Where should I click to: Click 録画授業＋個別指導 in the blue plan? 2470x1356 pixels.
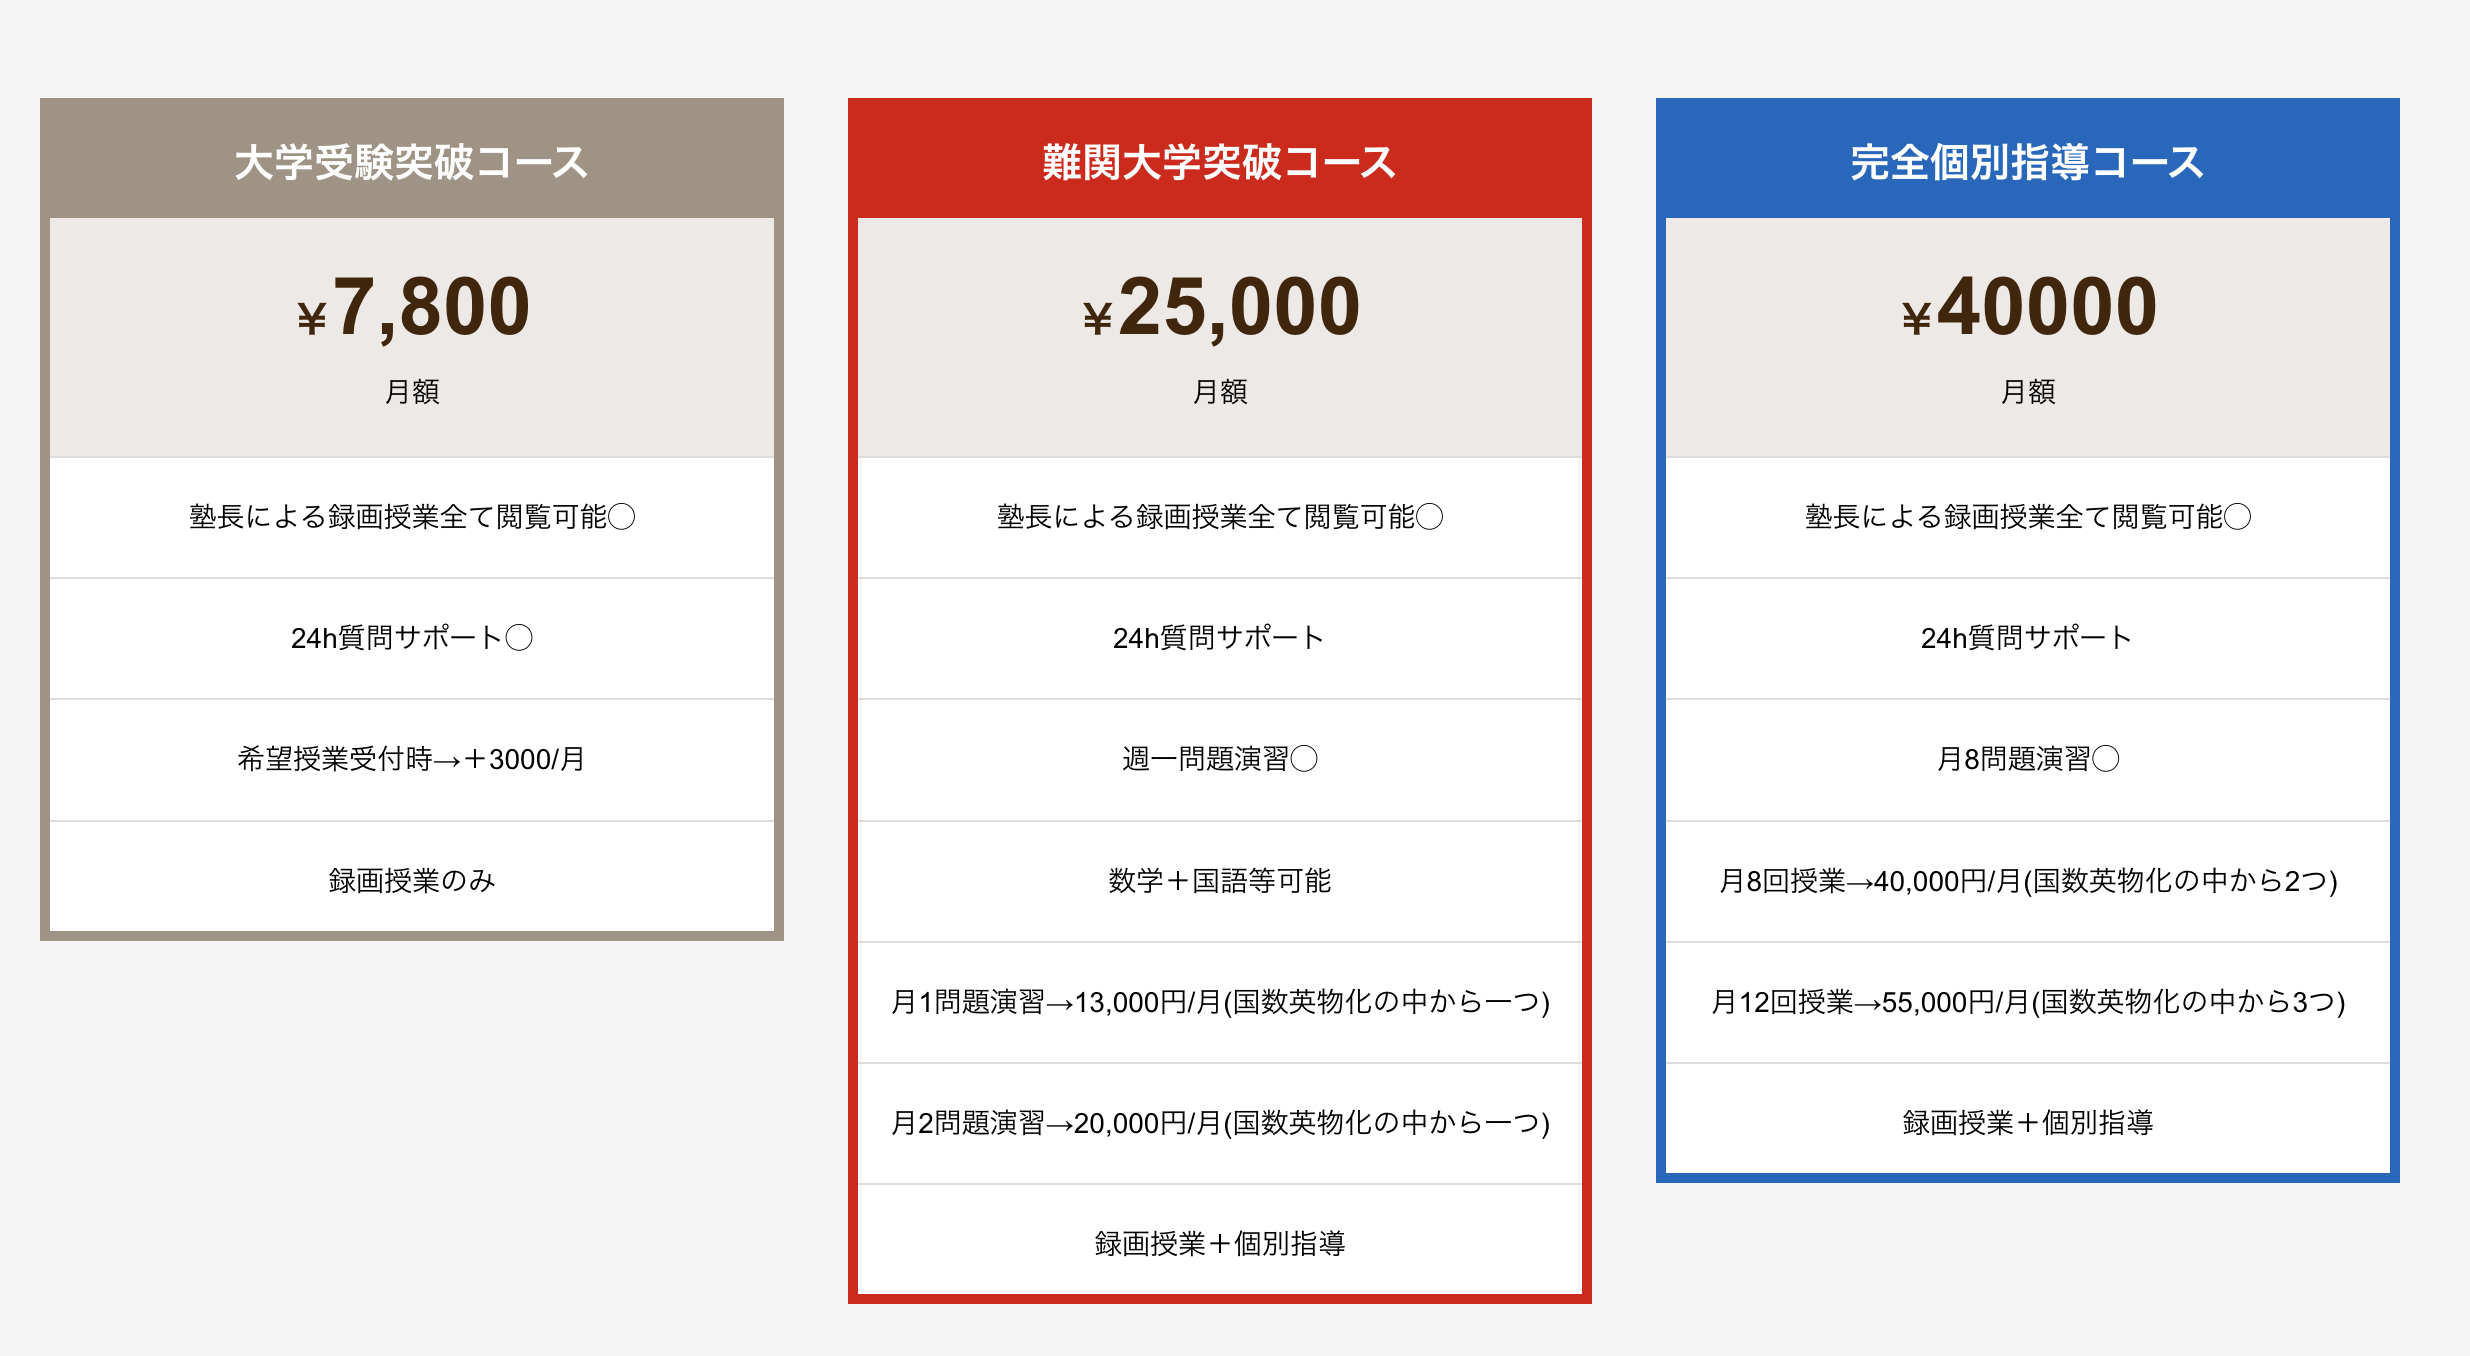(x=2027, y=1123)
